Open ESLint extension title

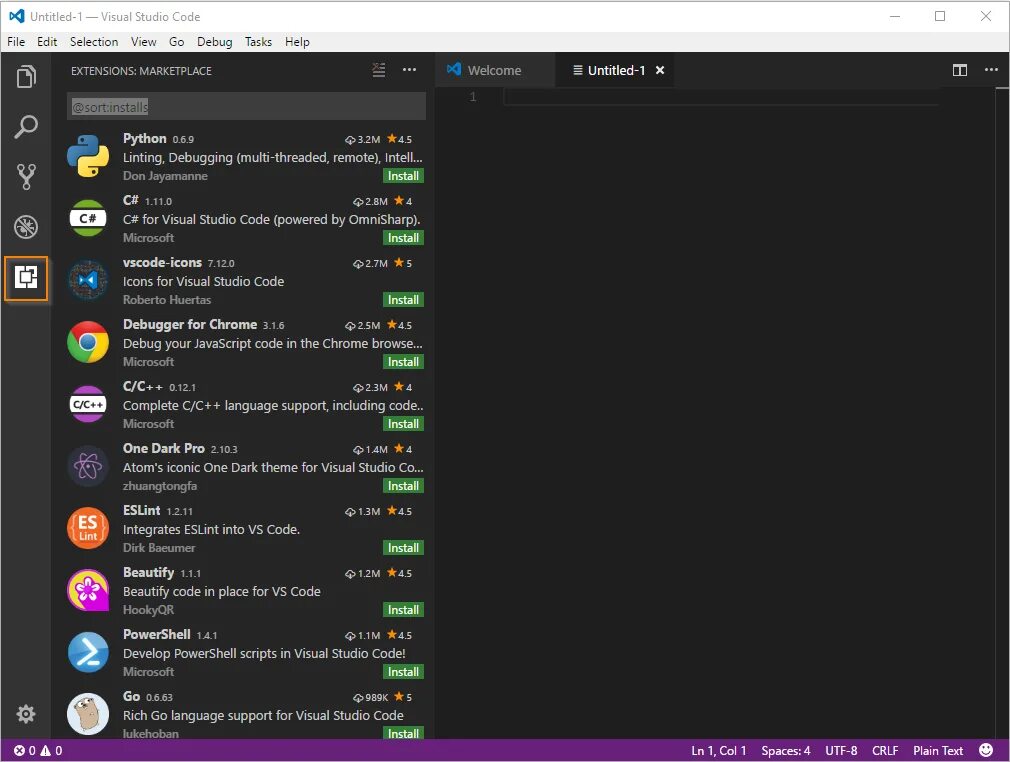pyautogui.click(x=142, y=510)
